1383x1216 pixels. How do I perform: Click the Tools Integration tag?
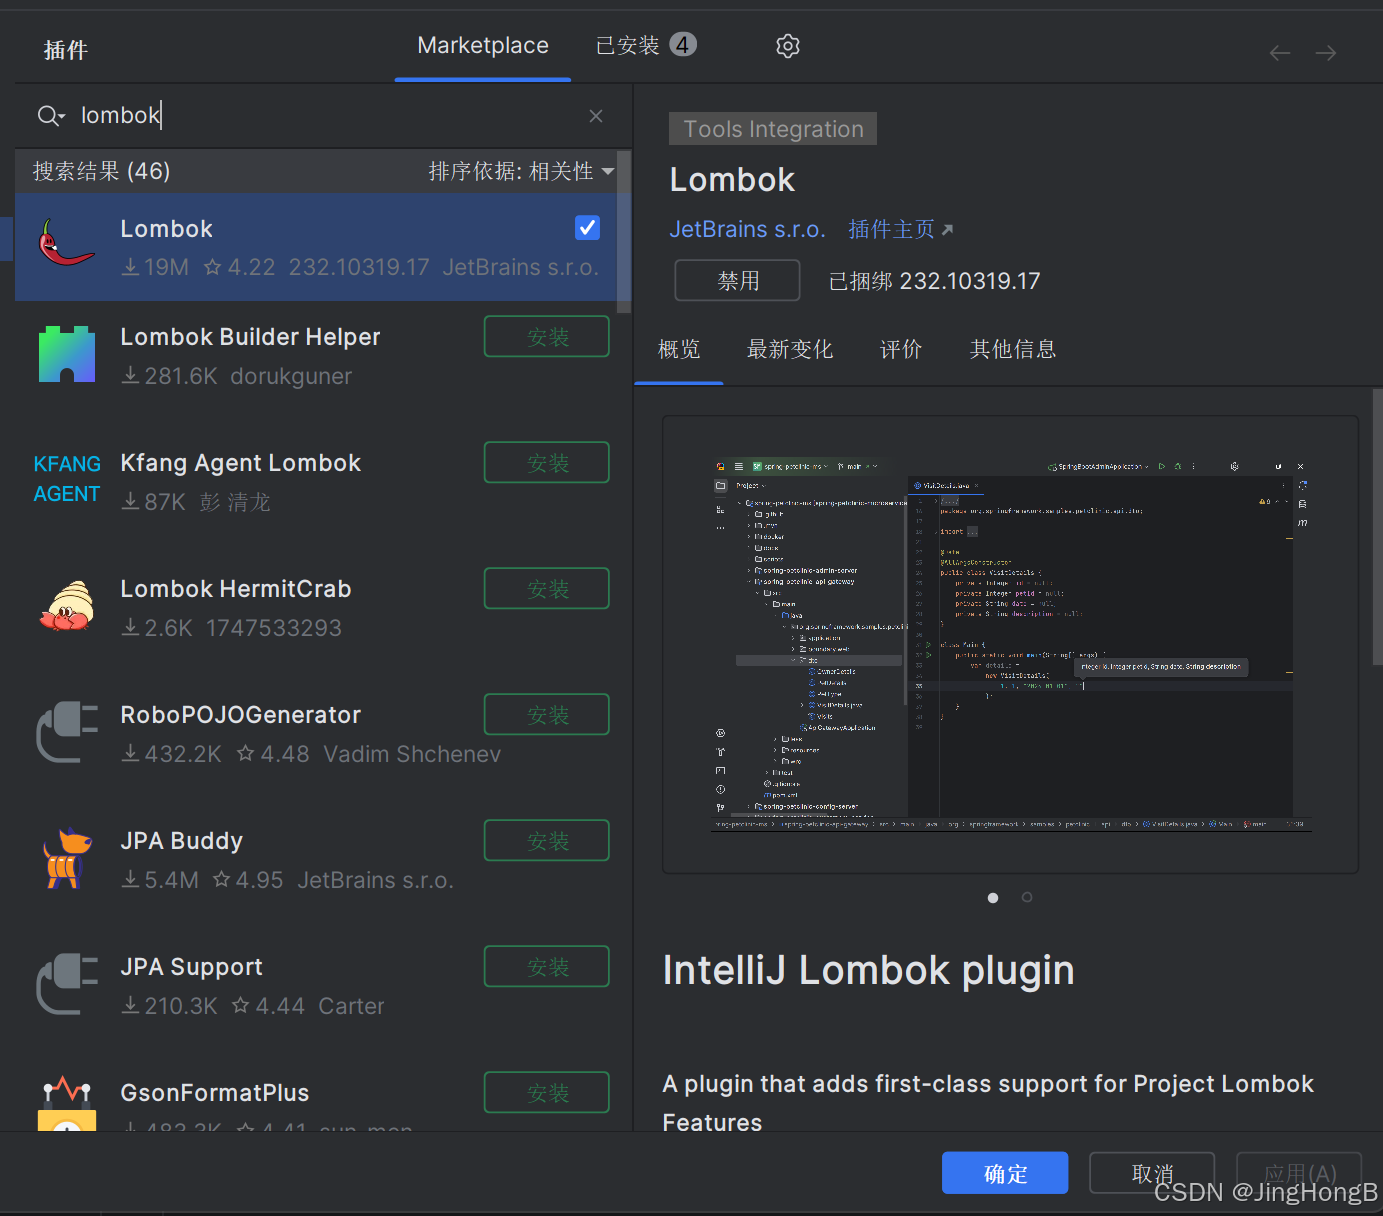(x=773, y=129)
